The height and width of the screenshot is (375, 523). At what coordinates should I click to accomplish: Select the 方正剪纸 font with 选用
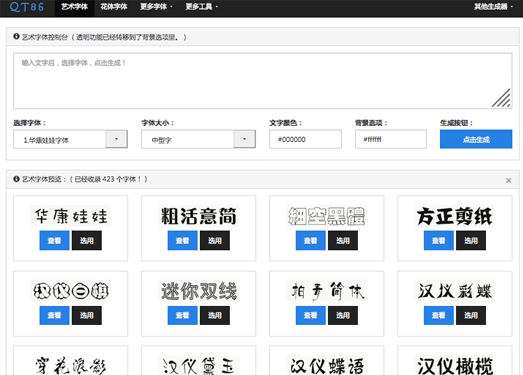[471, 241]
